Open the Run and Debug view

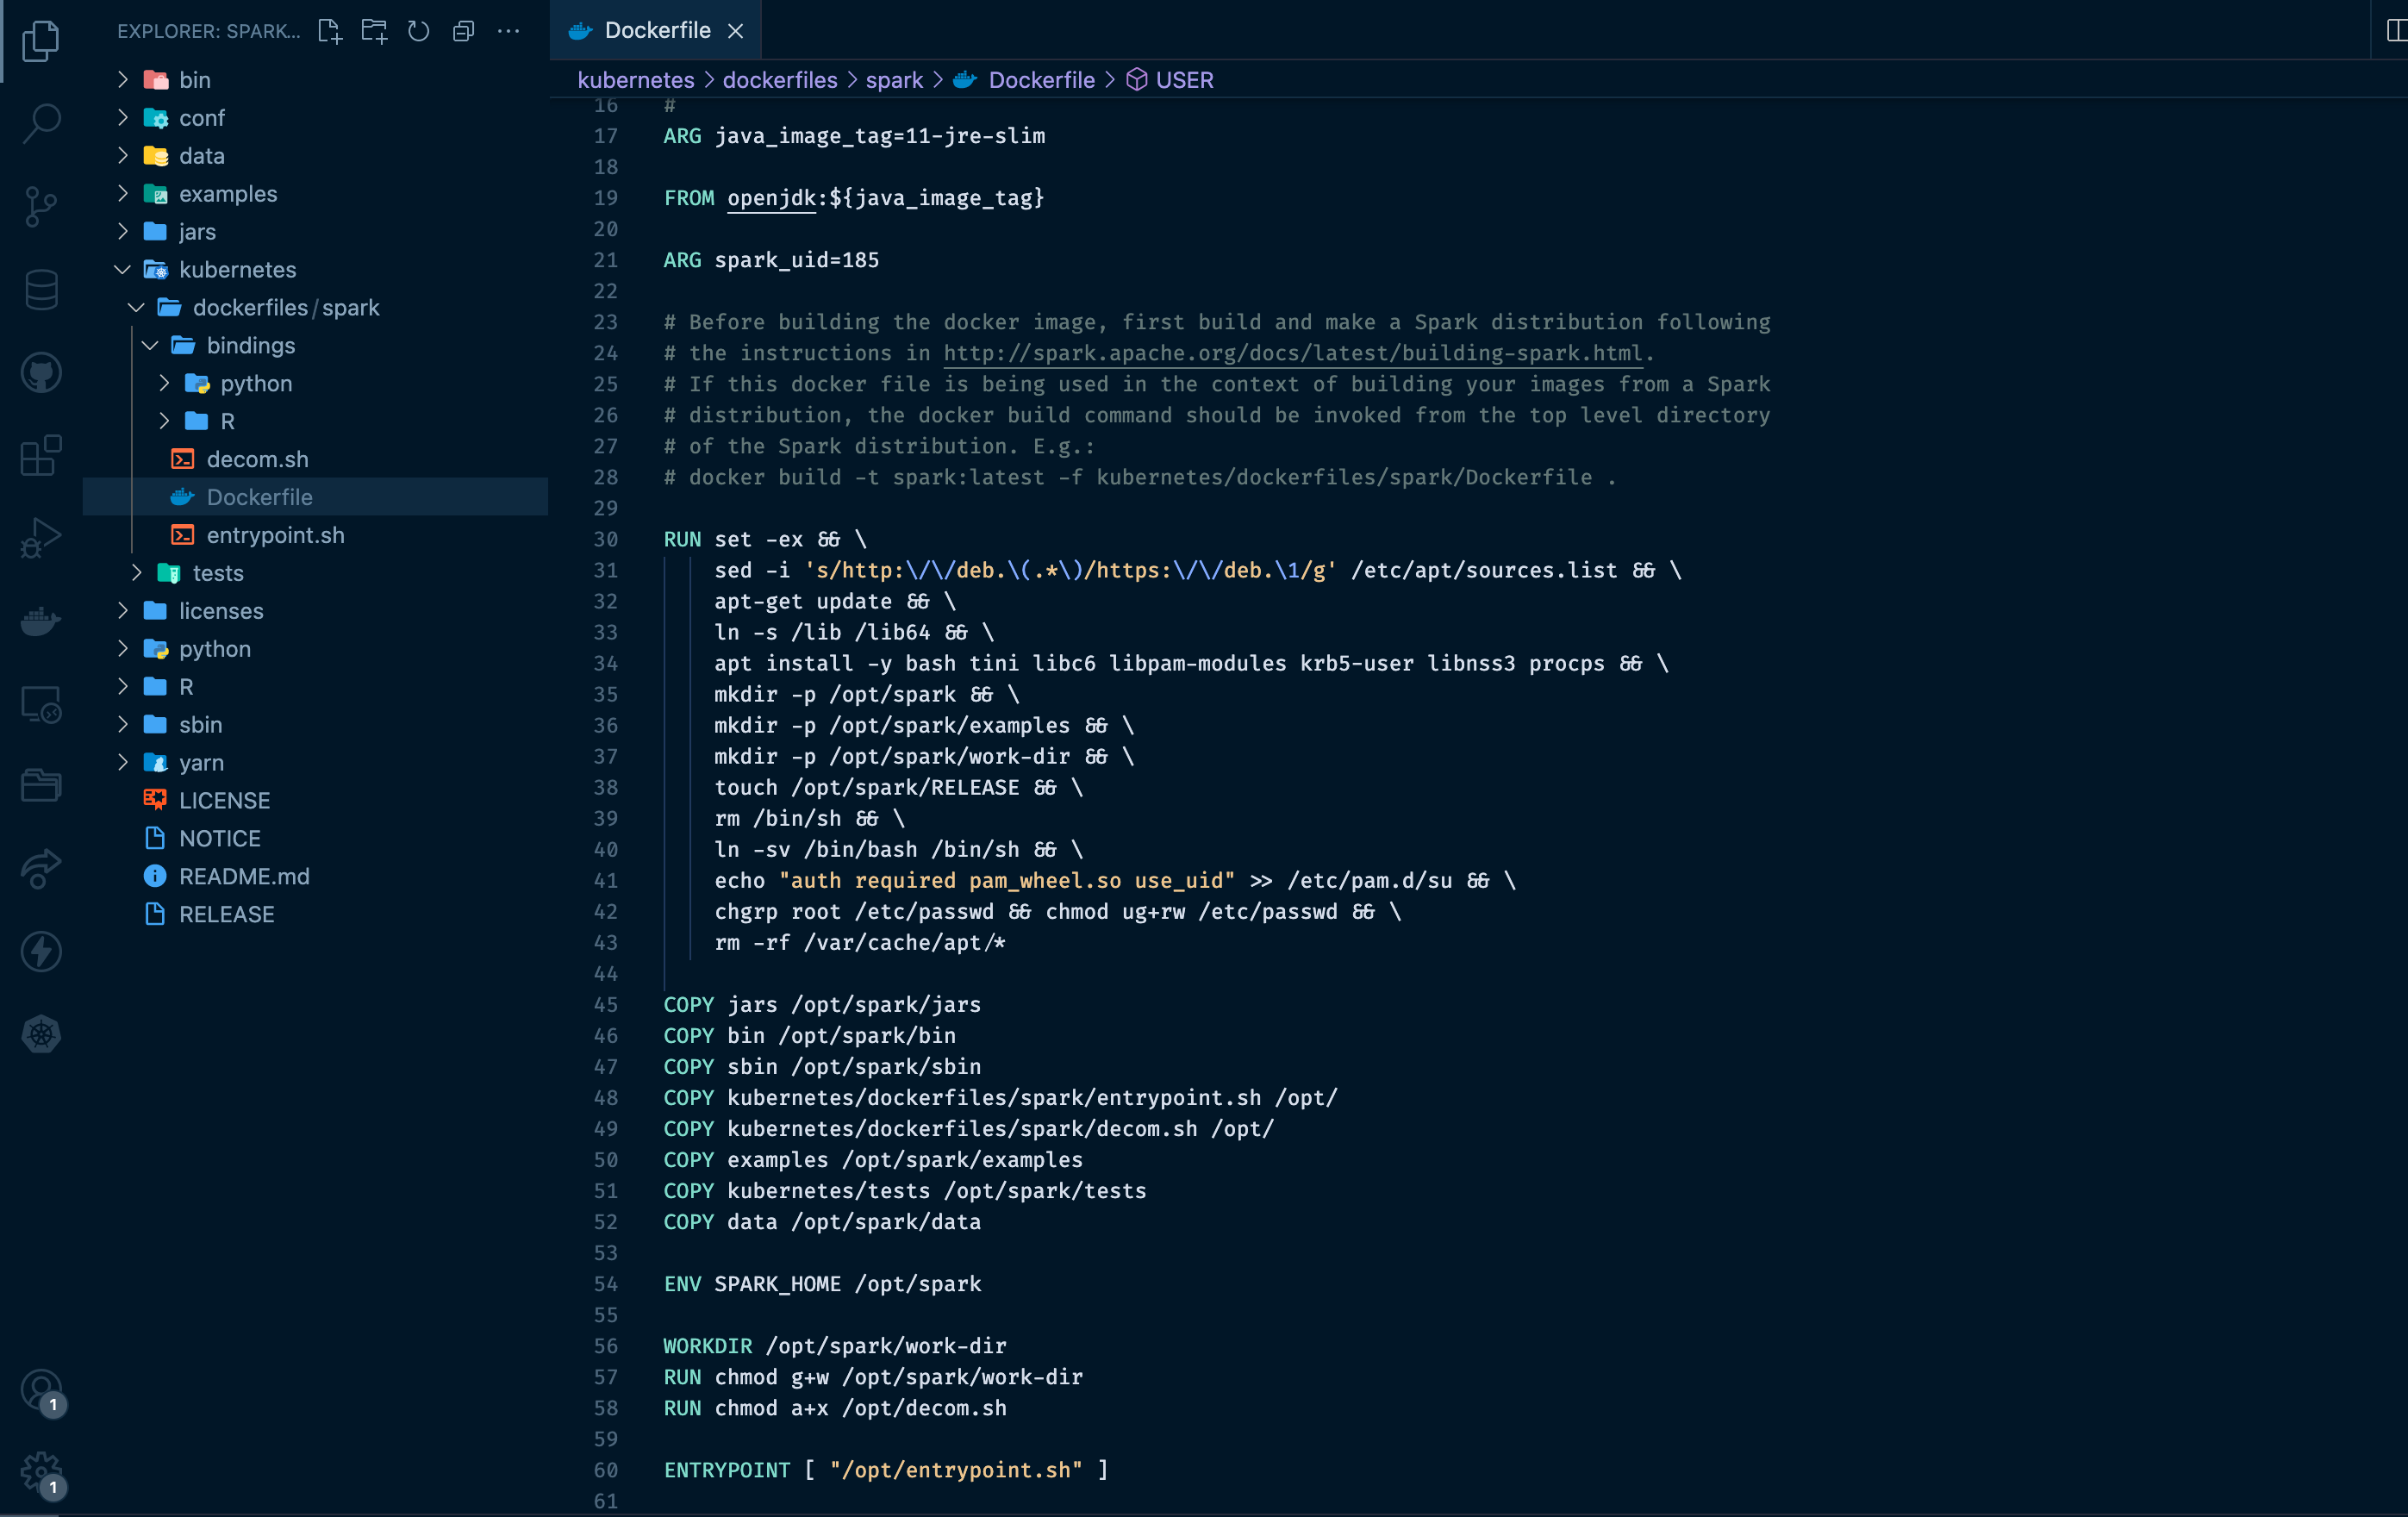tap(41, 537)
